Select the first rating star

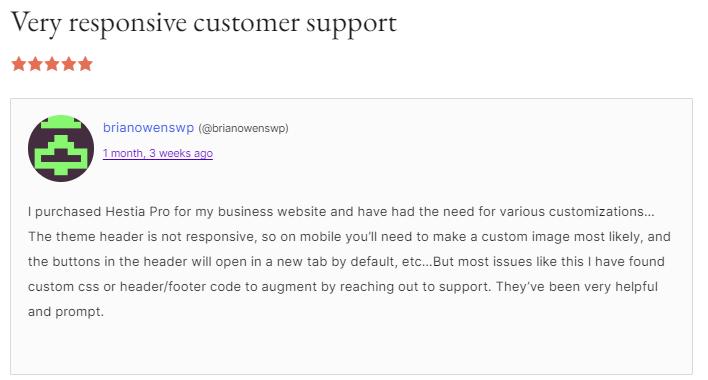point(19,64)
